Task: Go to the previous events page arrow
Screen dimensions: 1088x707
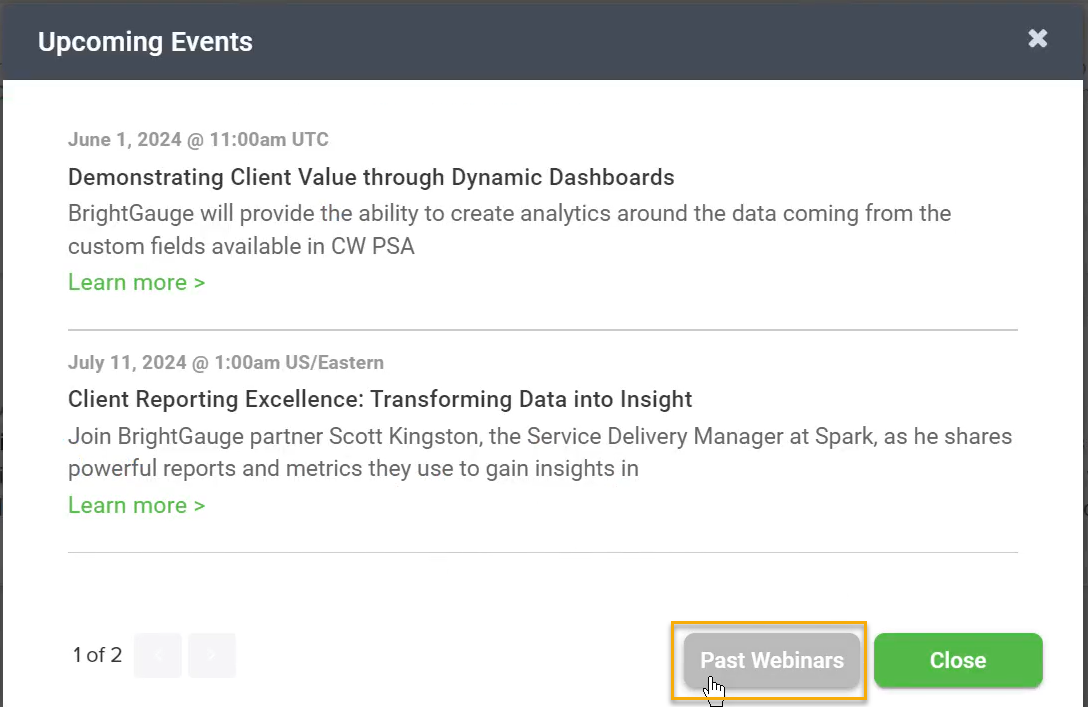Action: point(158,655)
